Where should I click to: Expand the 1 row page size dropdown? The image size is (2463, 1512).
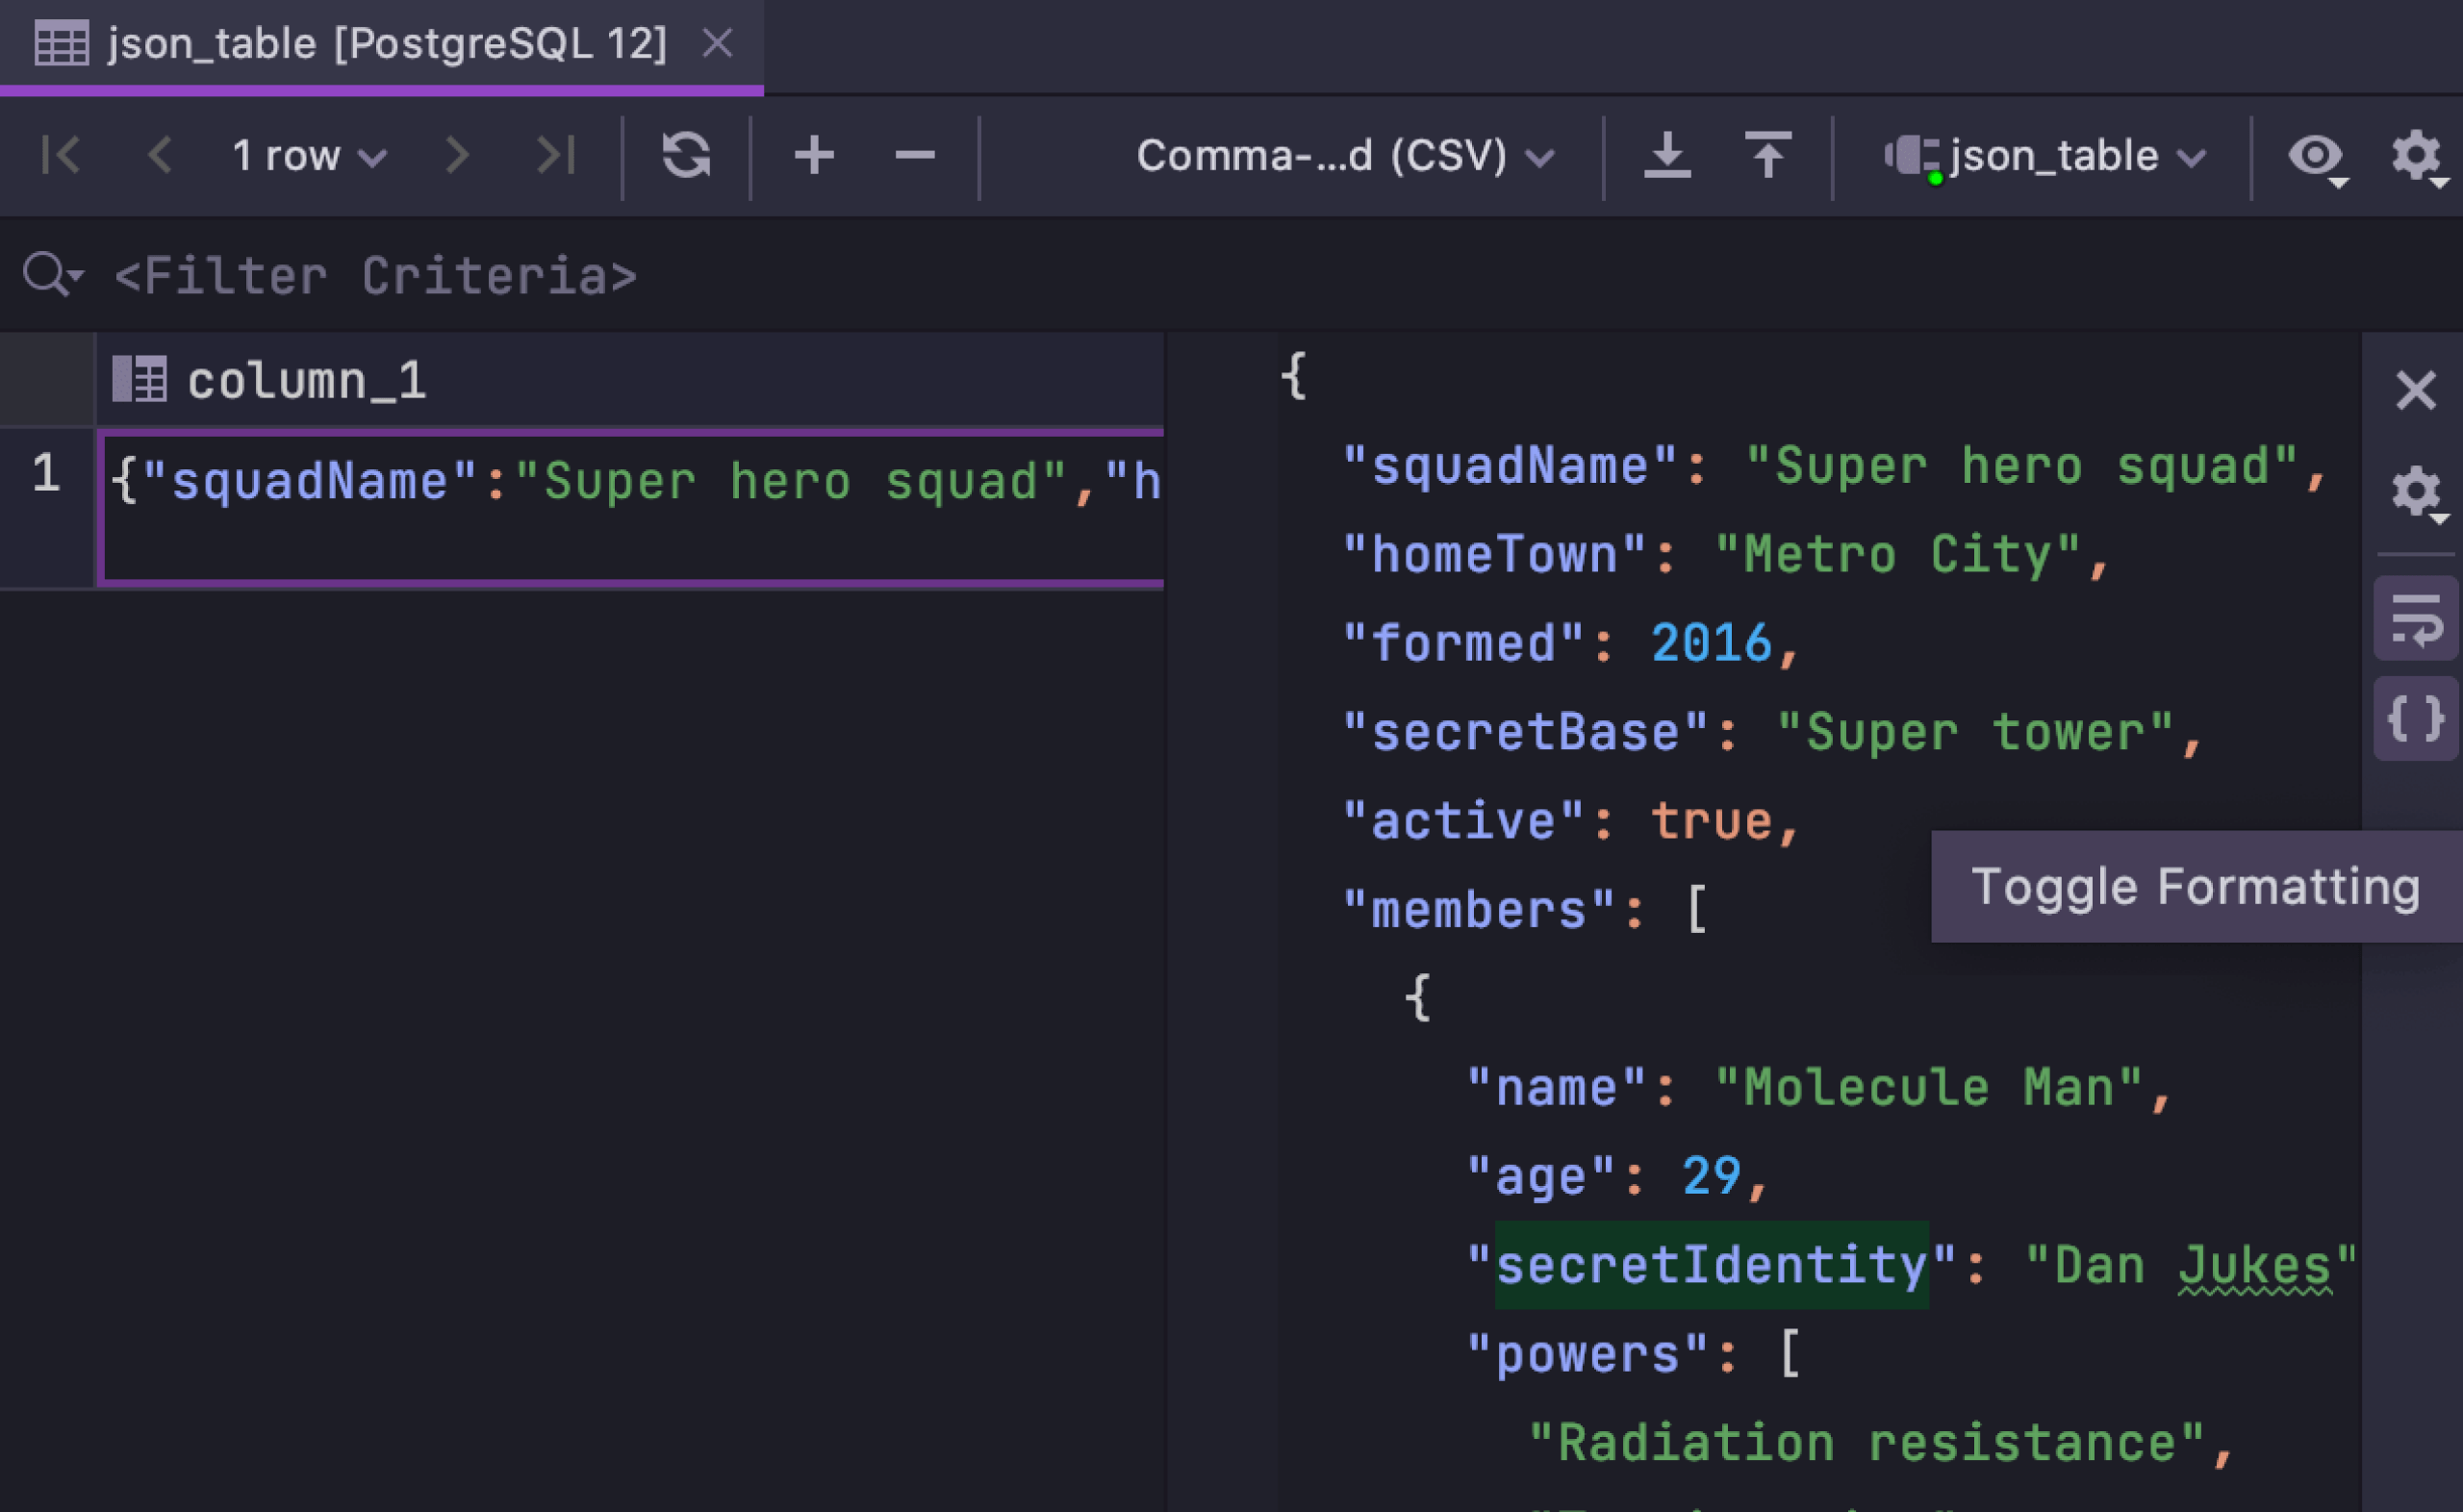(308, 156)
